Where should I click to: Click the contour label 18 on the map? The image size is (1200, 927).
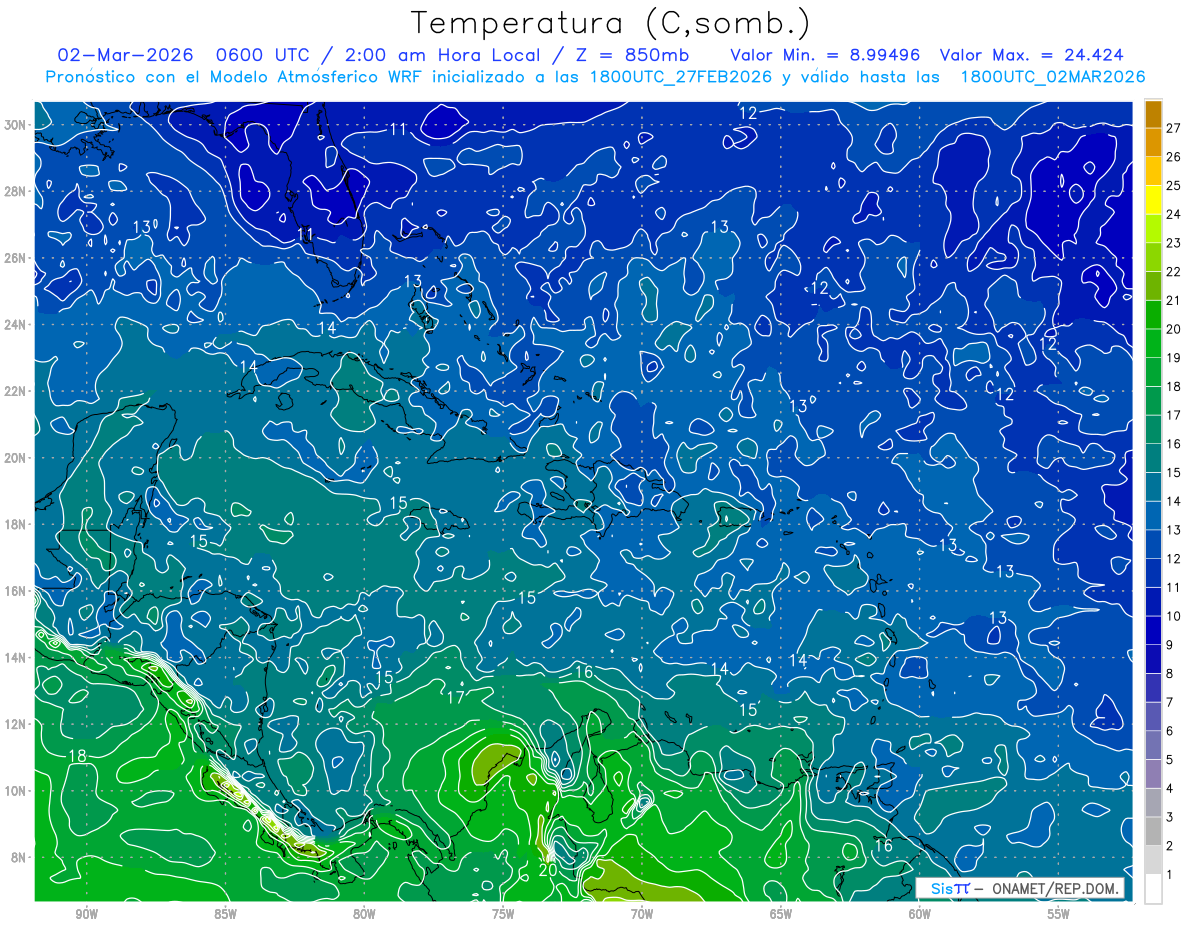coord(77,756)
